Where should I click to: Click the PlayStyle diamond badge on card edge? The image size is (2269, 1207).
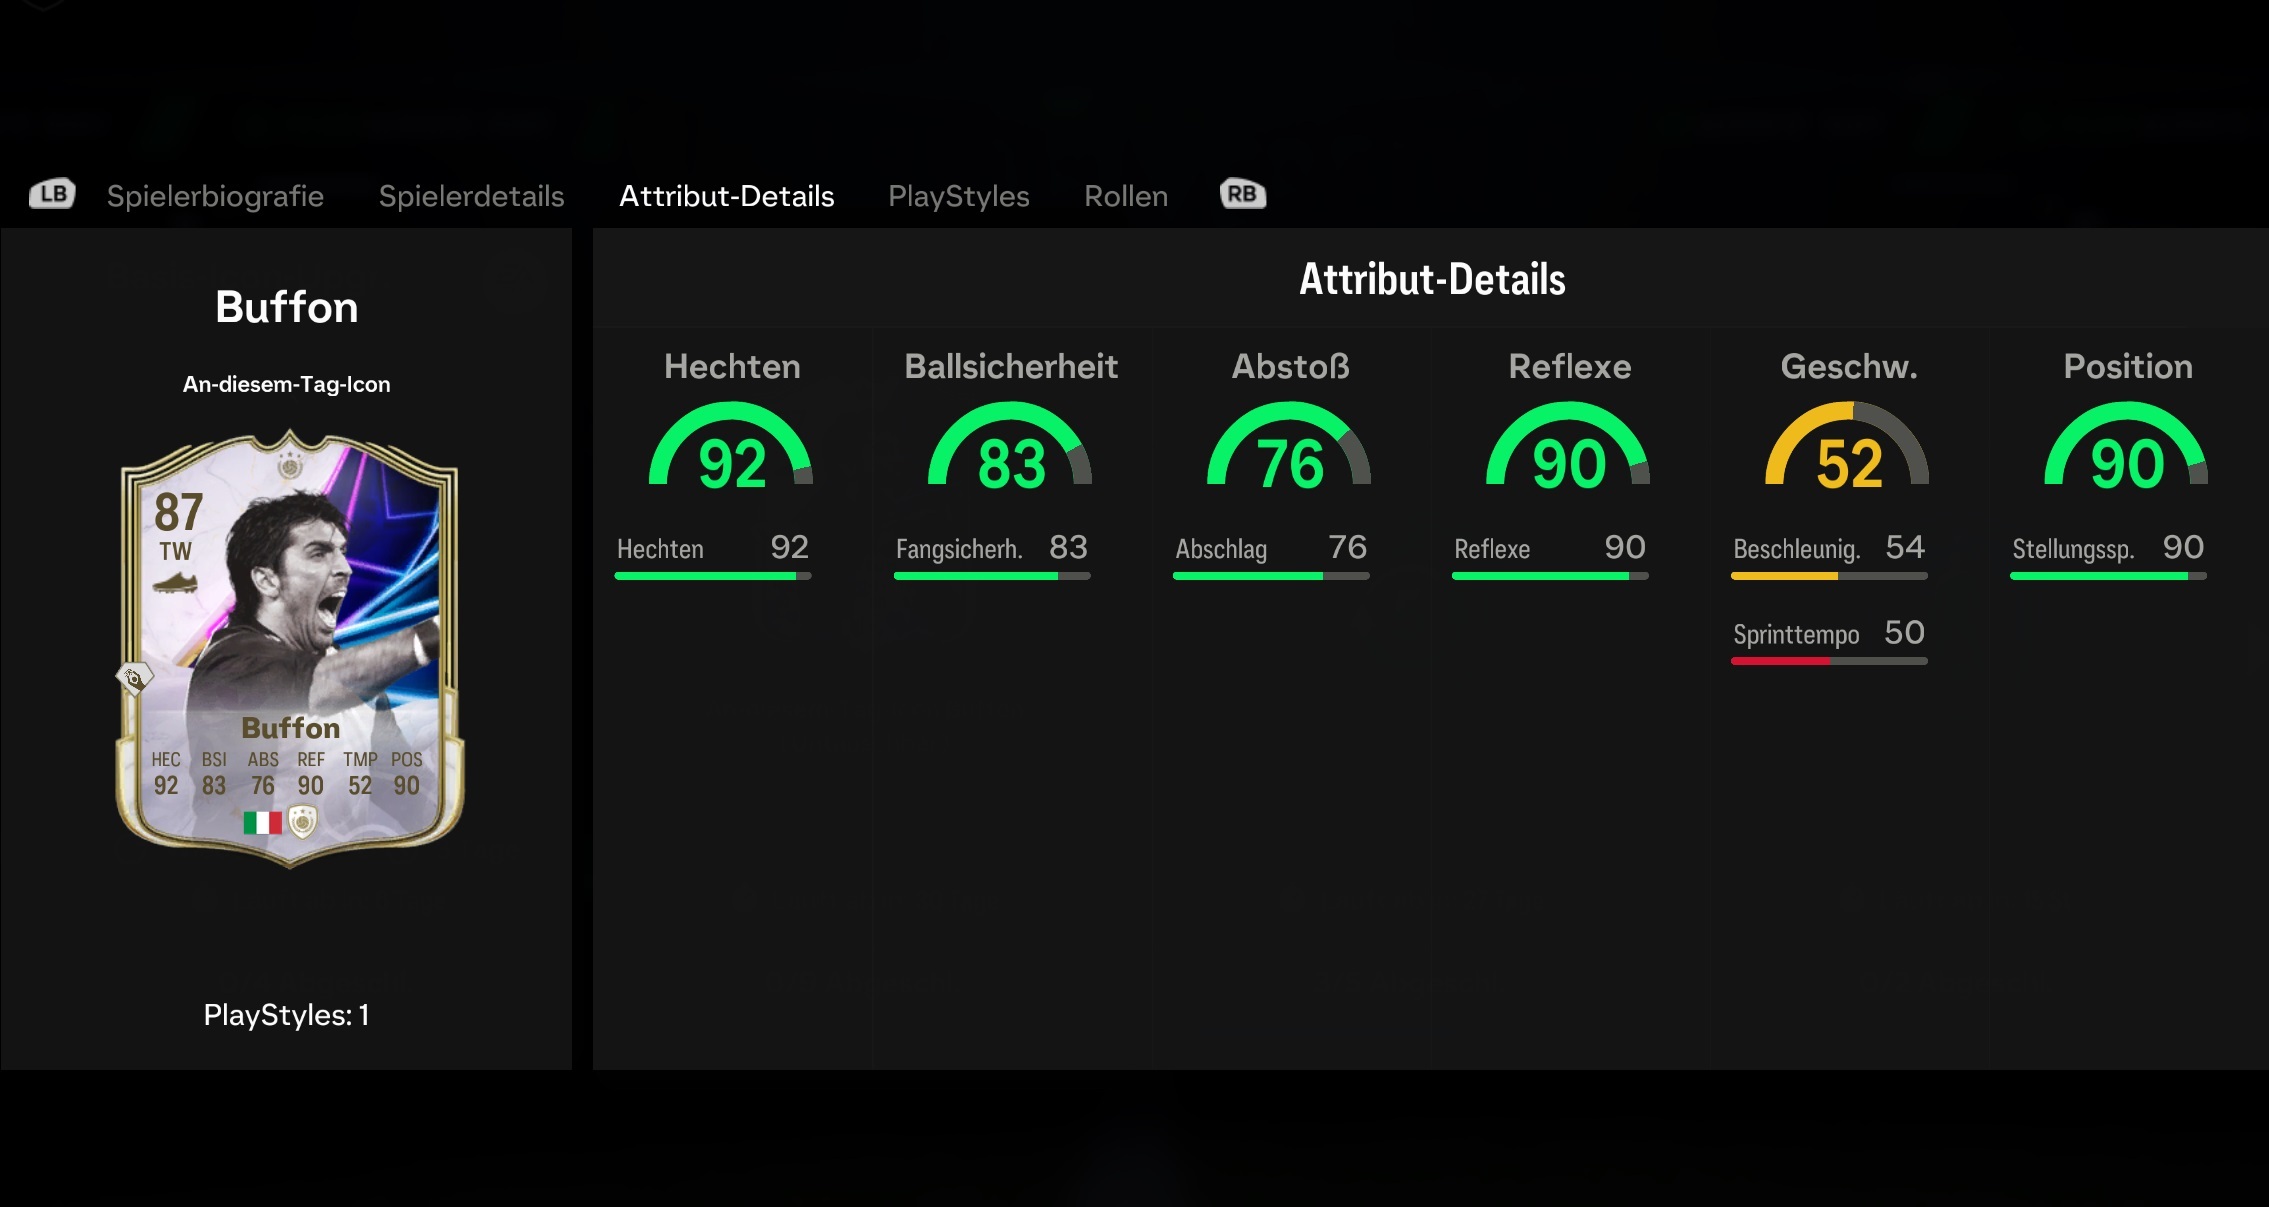coord(134,678)
